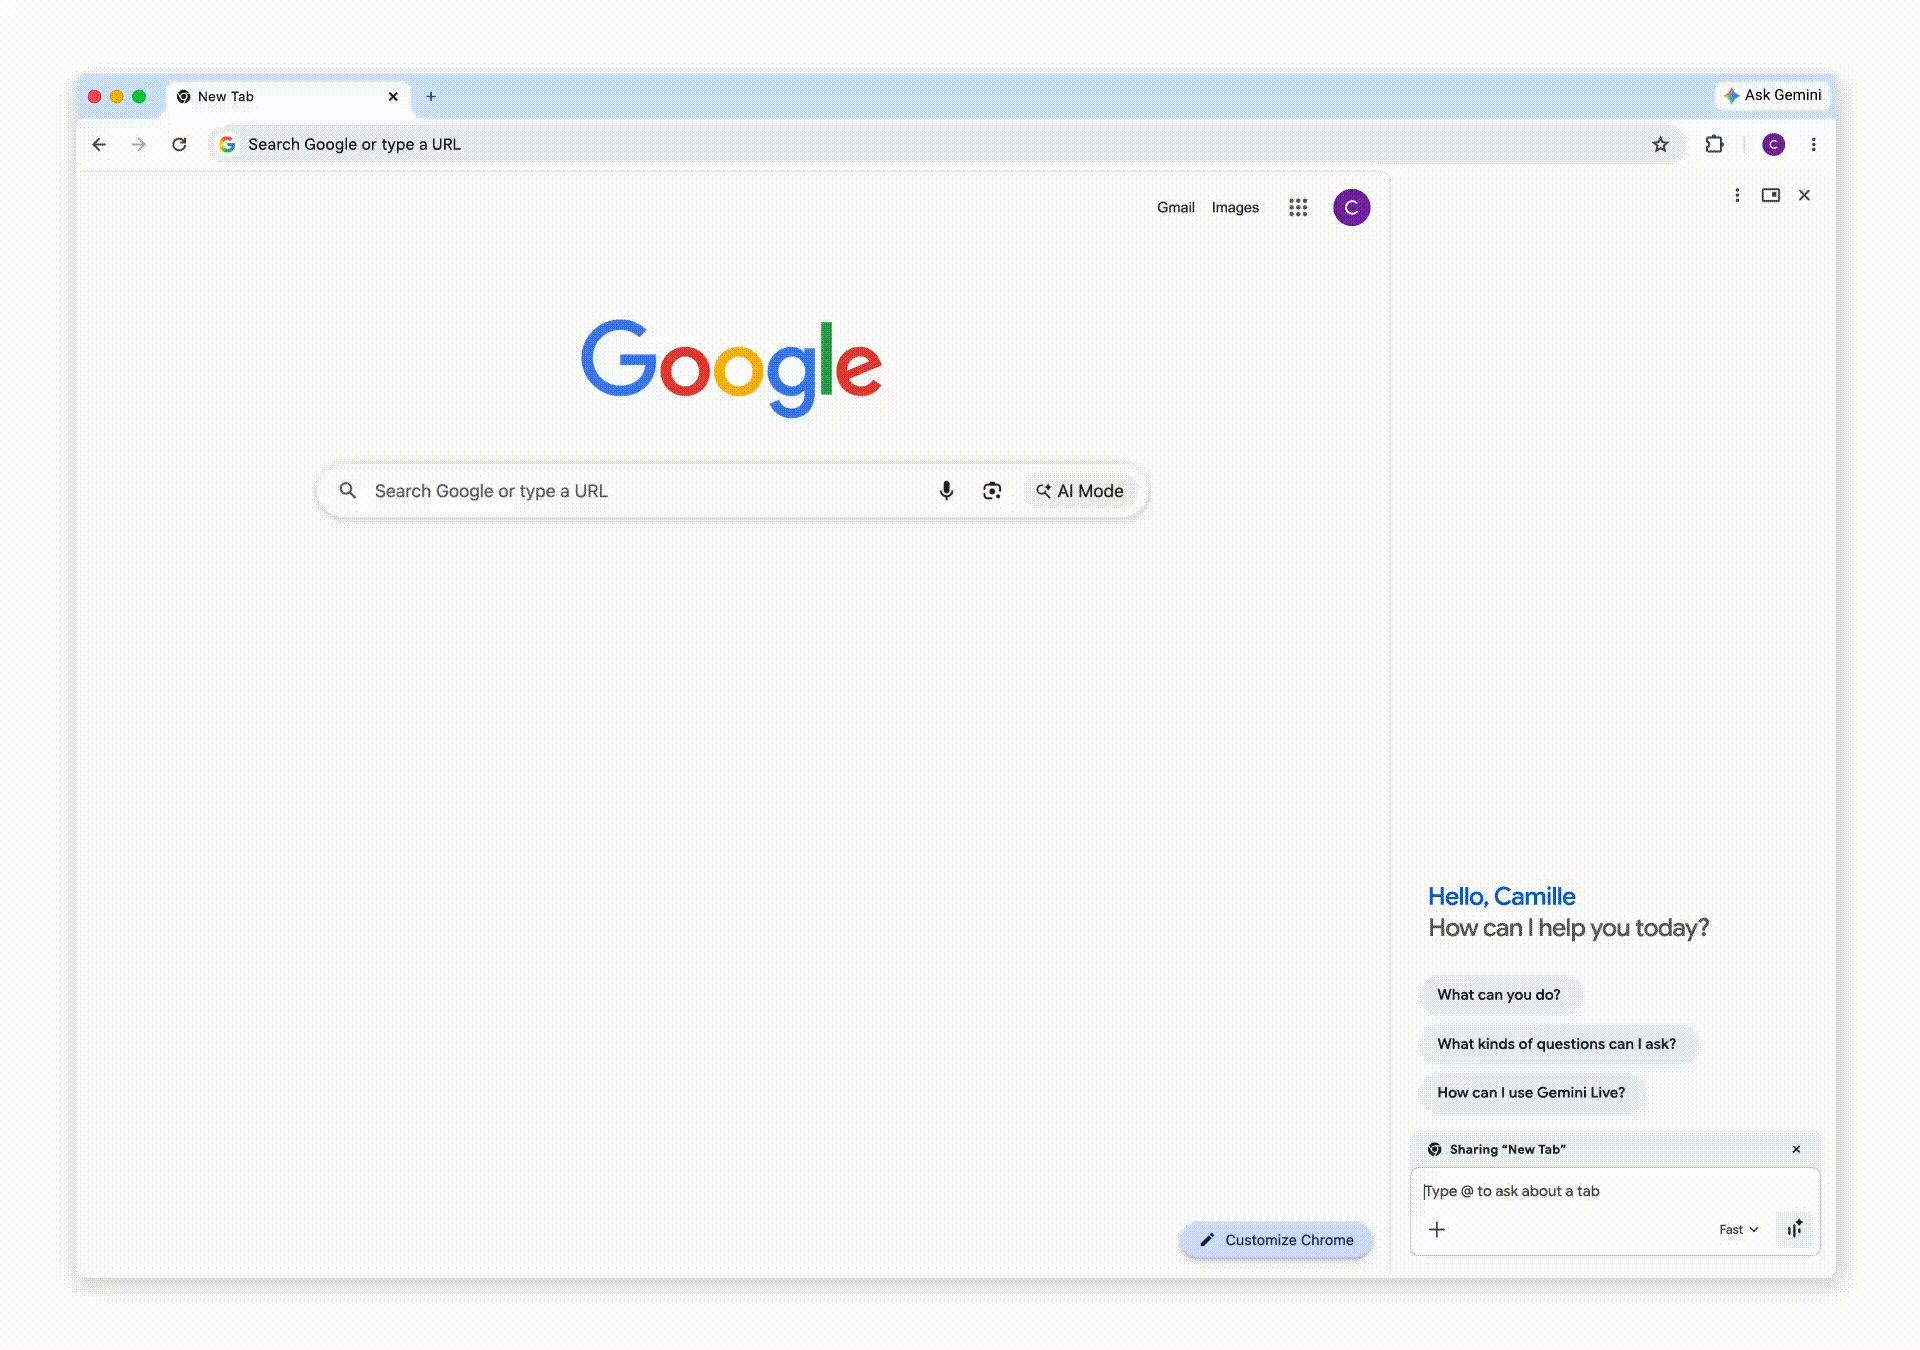Click the macOS green fullscreen button
The height and width of the screenshot is (1350, 1920).
(x=139, y=96)
